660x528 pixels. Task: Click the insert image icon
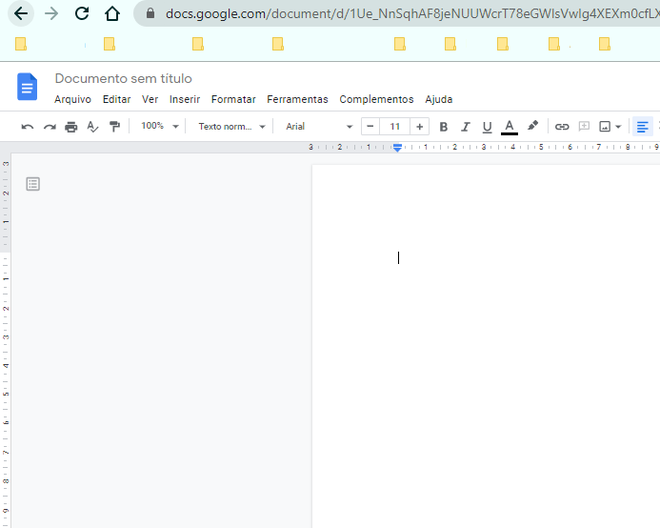click(605, 127)
